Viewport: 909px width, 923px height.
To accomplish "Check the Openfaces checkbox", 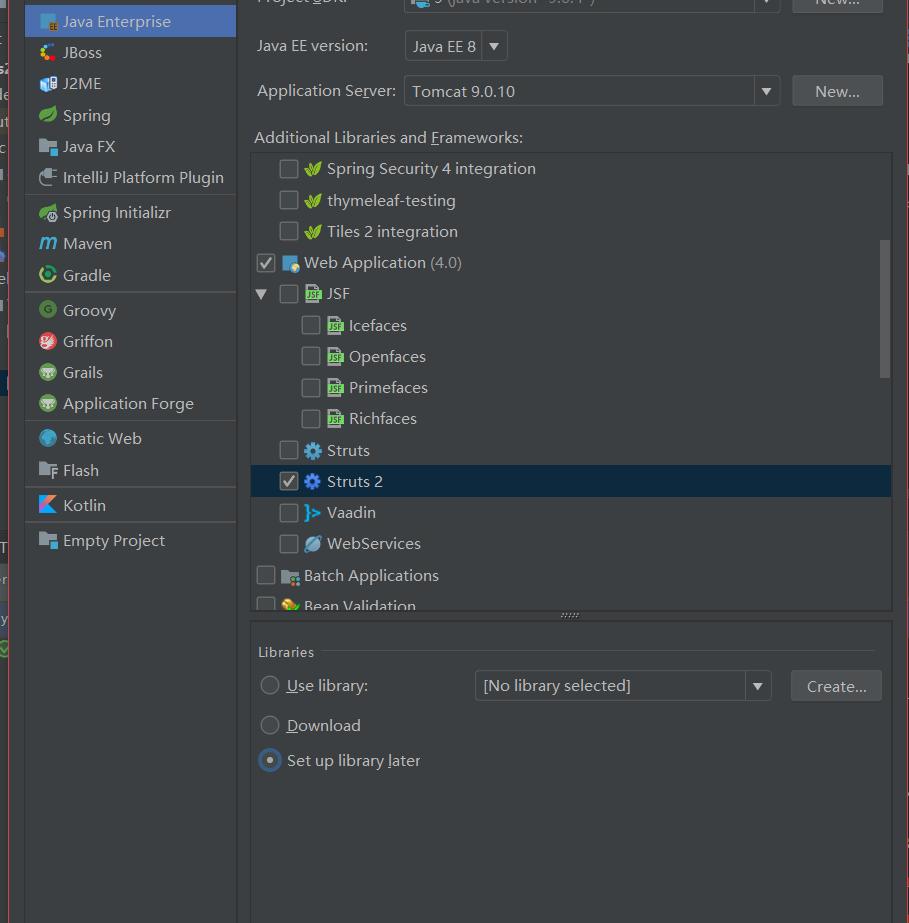I will pyautogui.click(x=311, y=356).
